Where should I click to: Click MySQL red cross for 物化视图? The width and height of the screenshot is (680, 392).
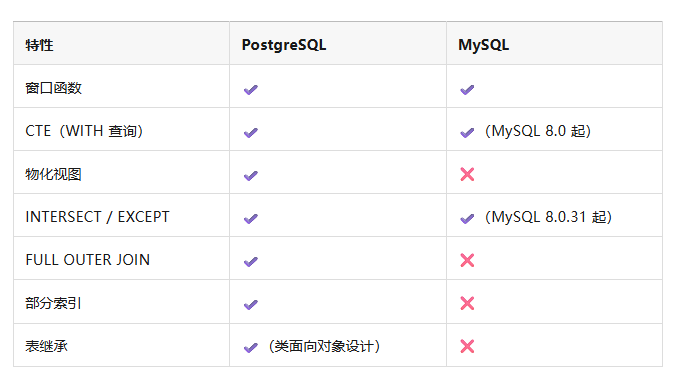pos(467,174)
